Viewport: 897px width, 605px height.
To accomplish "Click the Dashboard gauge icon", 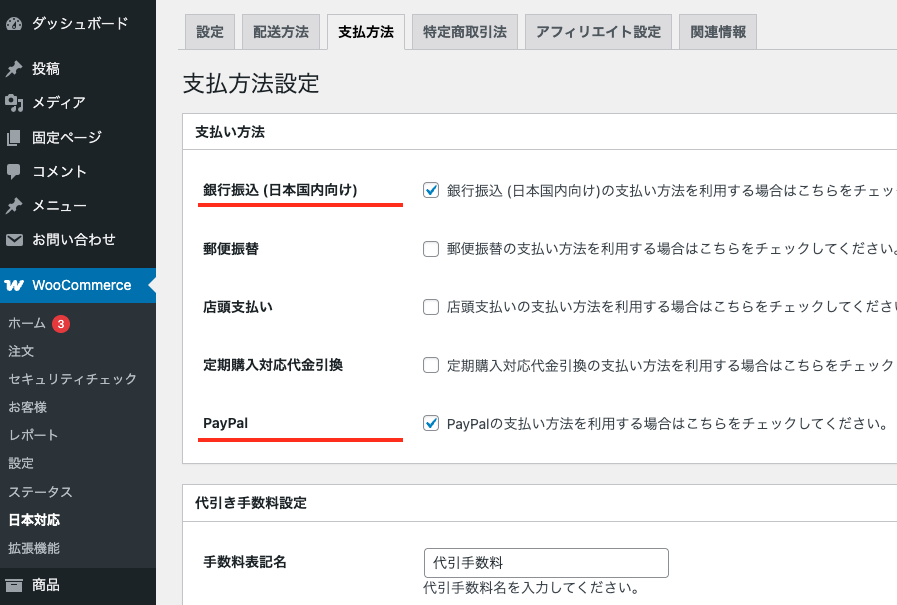I will (x=14, y=21).
